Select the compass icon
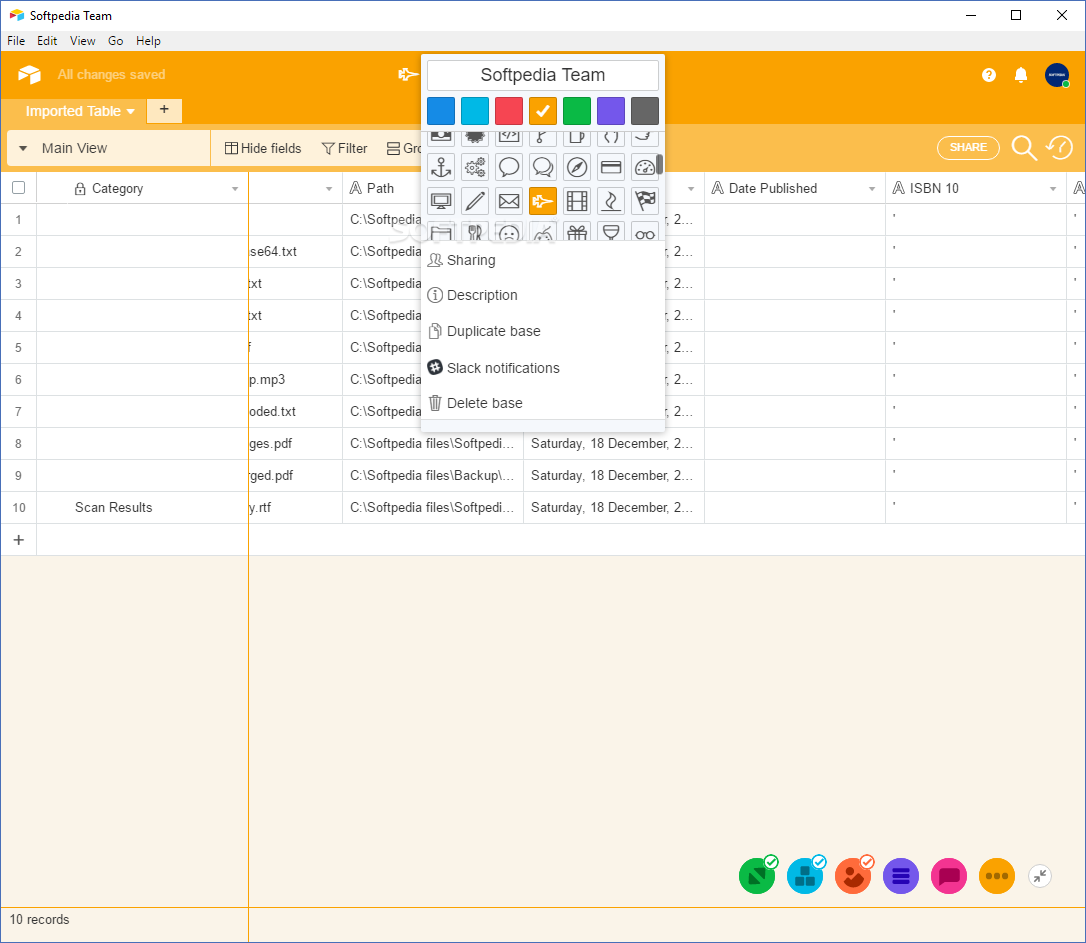This screenshot has width=1086, height=943. tap(577, 167)
